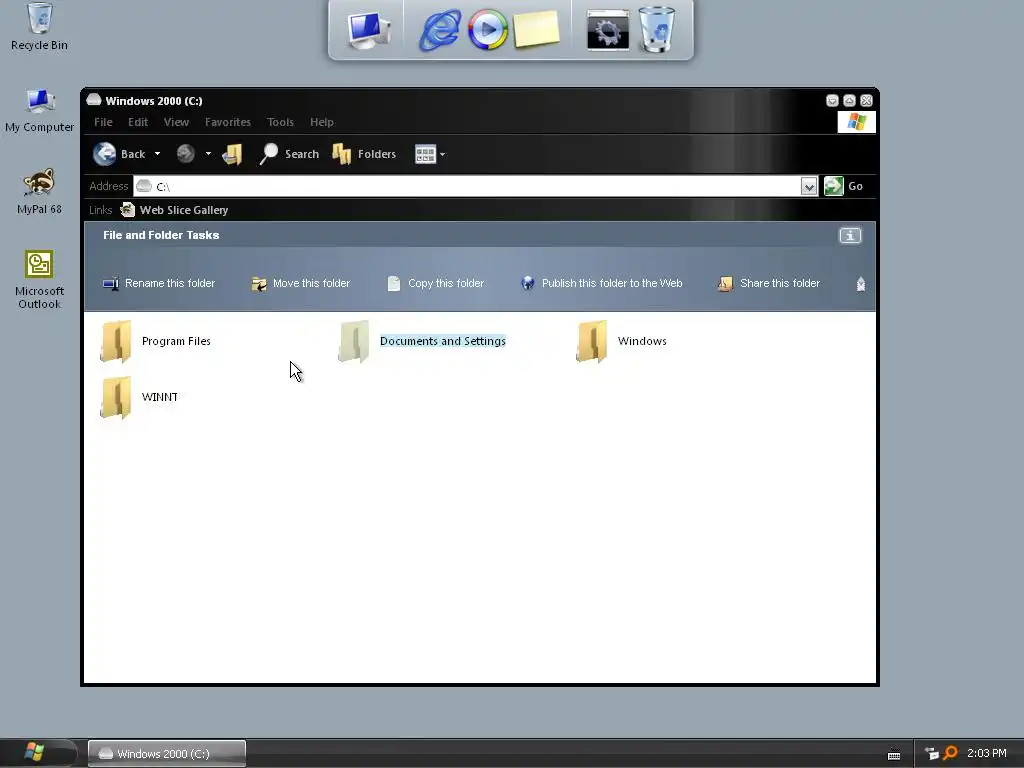Open the Forward history dropdown arrow
Screen dimensions: 1024x768
[208, 154]
